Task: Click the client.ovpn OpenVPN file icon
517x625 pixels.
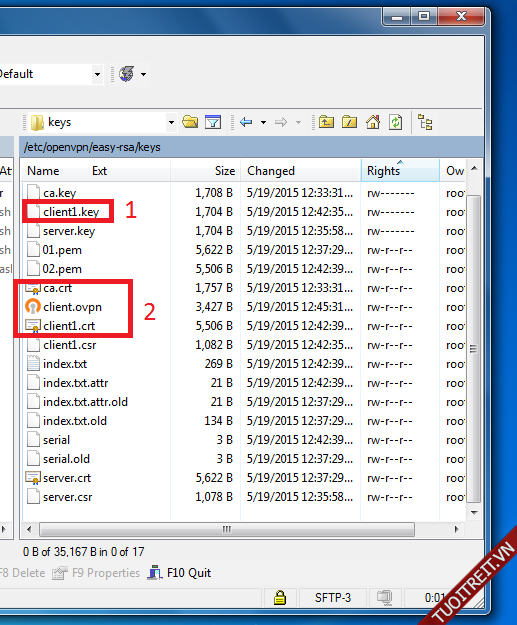Action: [33, 307]
